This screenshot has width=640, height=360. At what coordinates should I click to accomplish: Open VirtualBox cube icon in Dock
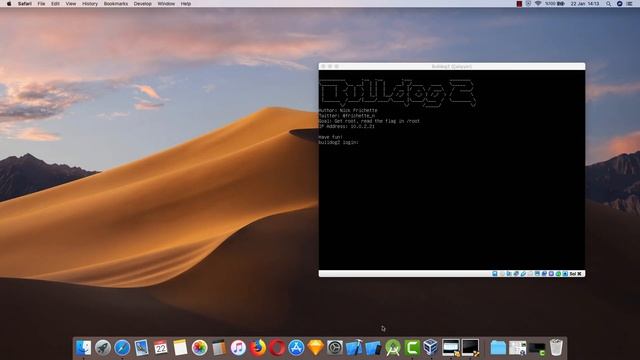click(431, 348)
